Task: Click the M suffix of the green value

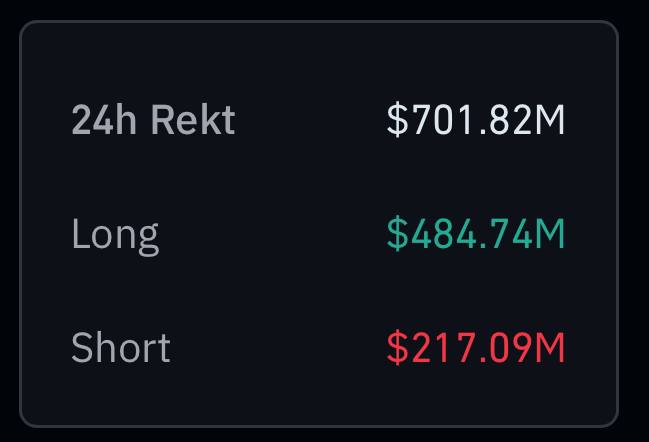Action: [x=550, y=233]
